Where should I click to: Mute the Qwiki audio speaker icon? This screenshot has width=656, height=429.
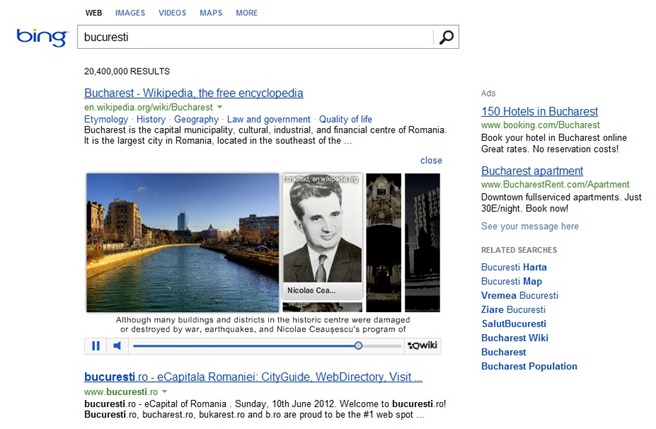click(x=117, y=346)
